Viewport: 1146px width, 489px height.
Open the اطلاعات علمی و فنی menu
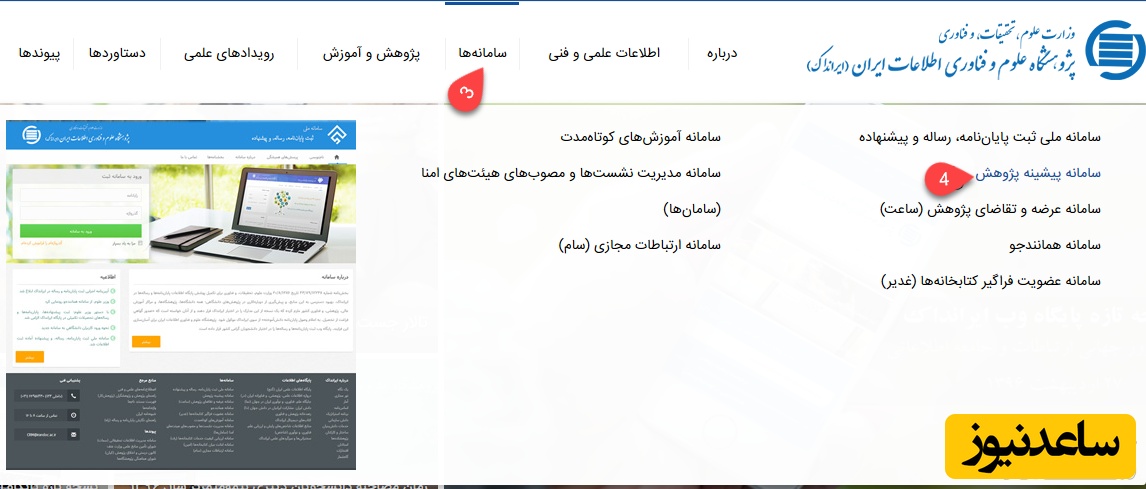tap(604, 53)
